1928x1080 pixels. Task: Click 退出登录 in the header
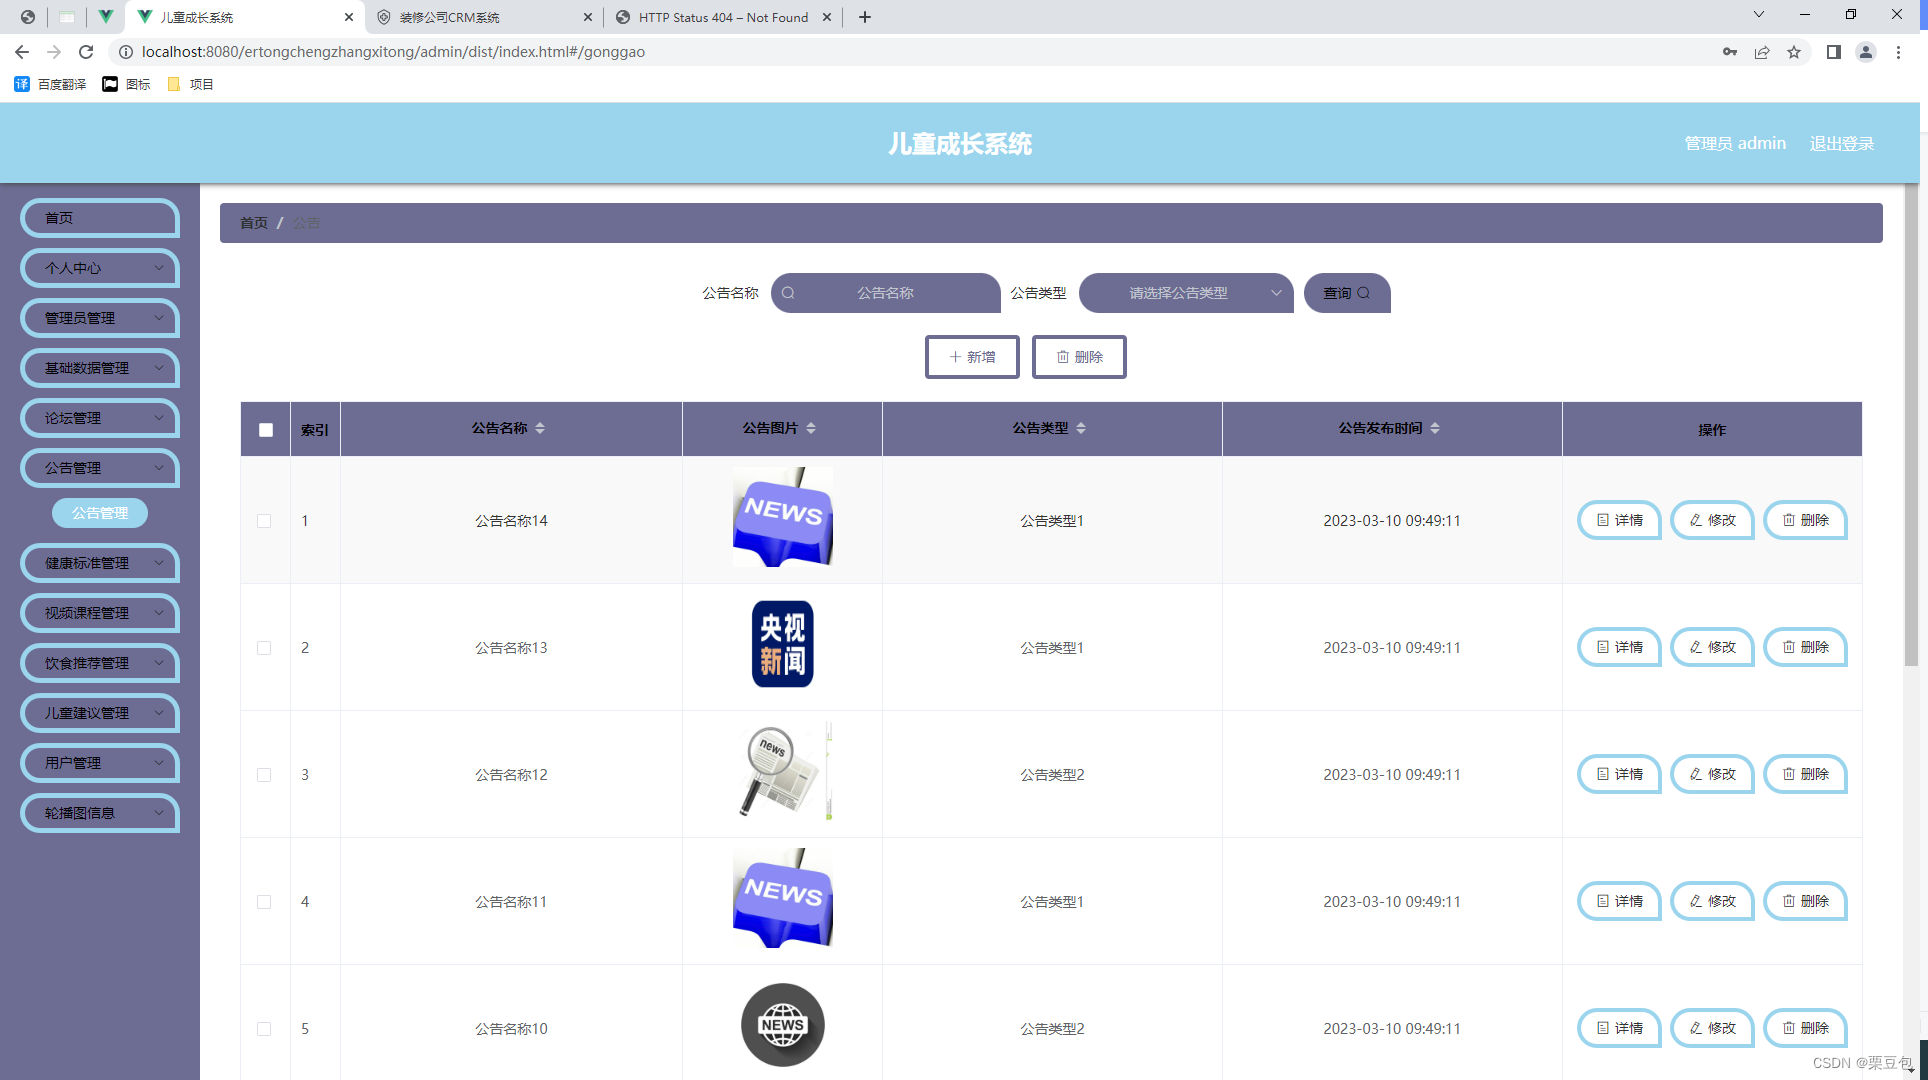tap(1841, 143)
